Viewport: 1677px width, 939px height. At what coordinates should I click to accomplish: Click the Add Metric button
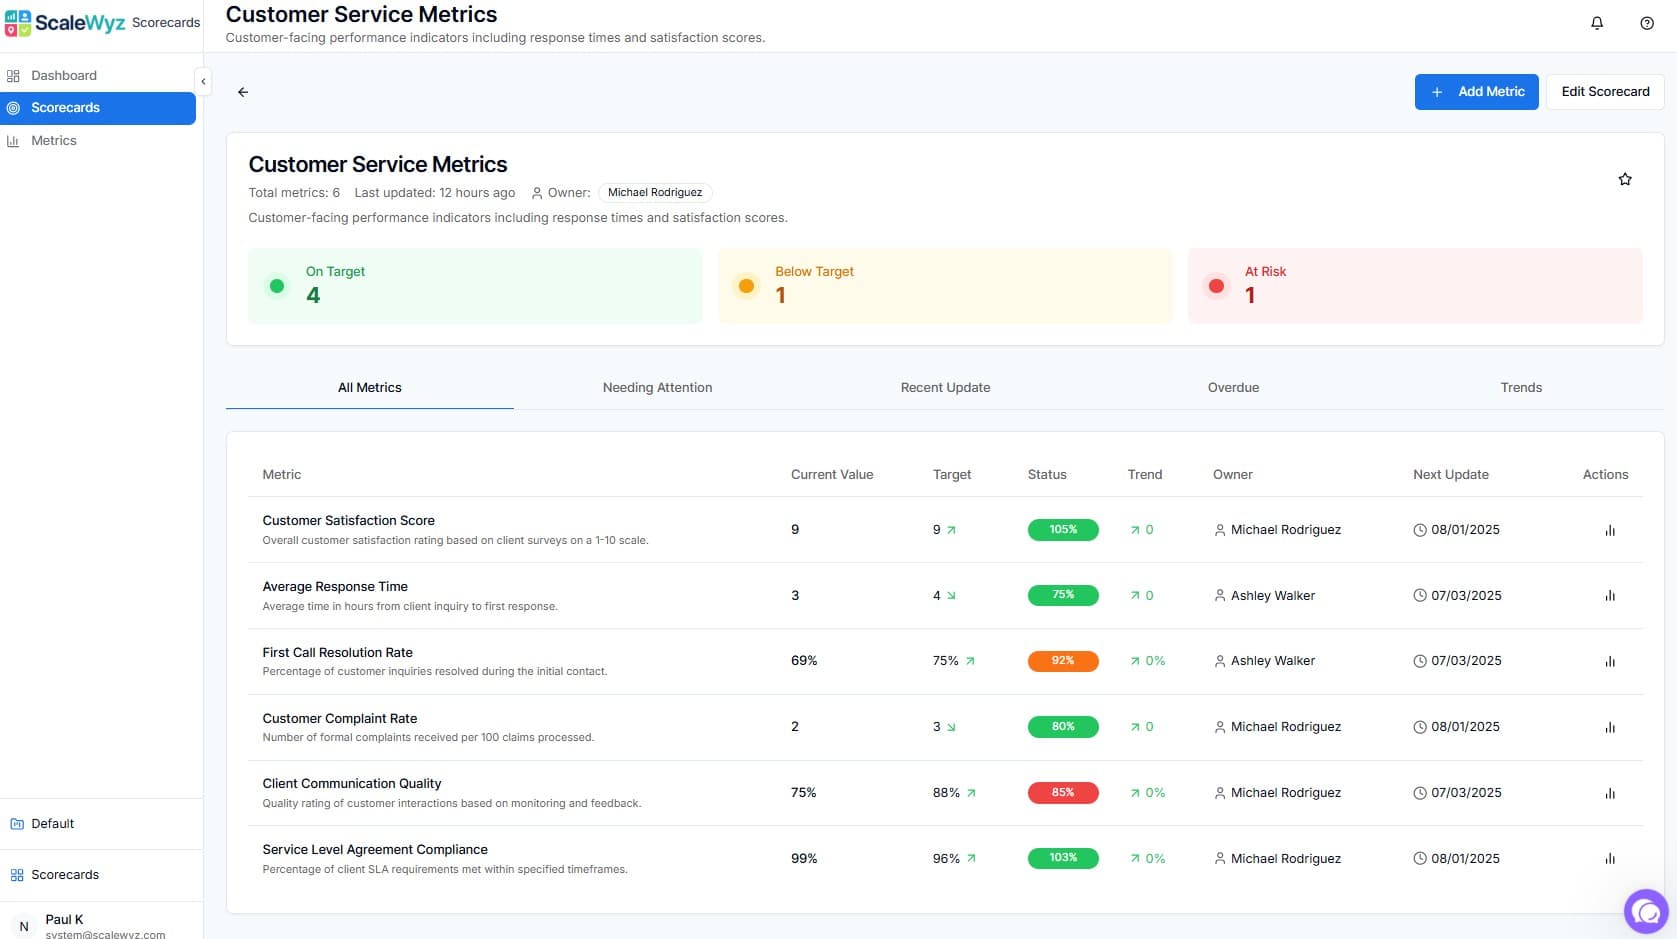point(1476,91)
